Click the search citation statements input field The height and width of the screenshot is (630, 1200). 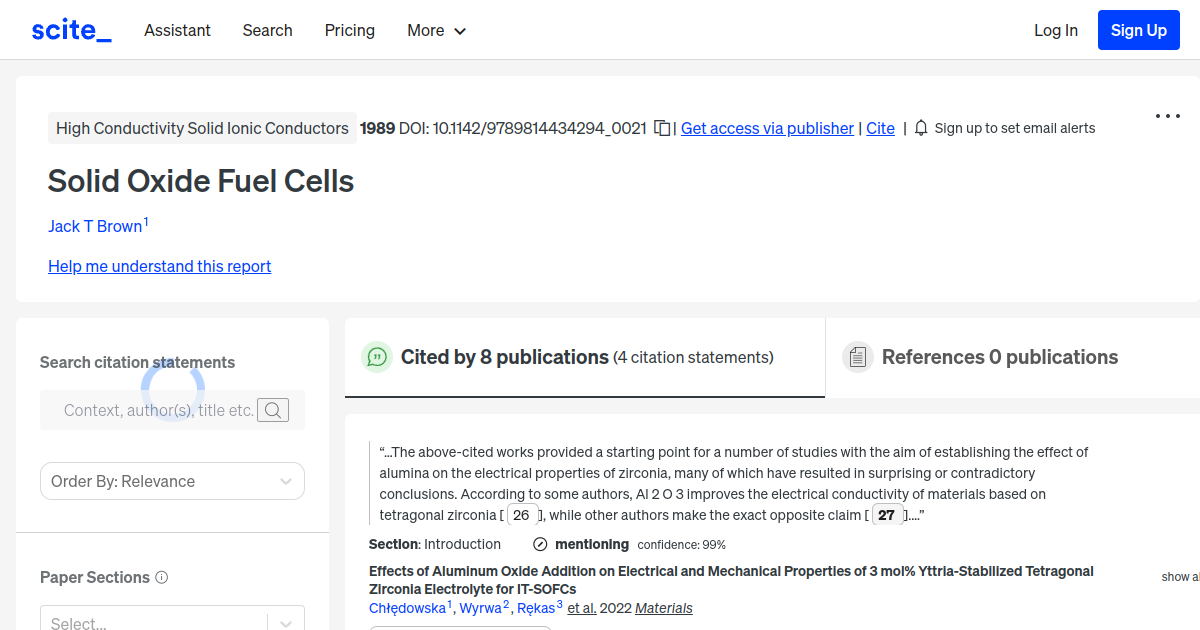click(155, 410)
